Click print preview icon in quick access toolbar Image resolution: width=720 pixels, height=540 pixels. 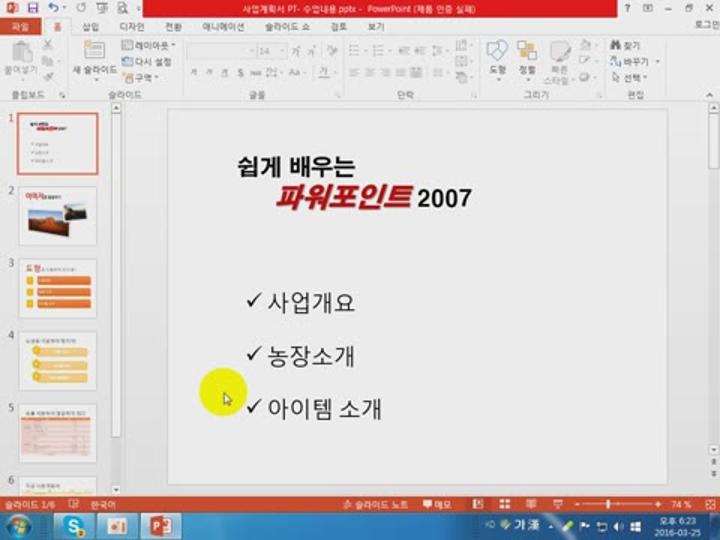click(123, 8)
